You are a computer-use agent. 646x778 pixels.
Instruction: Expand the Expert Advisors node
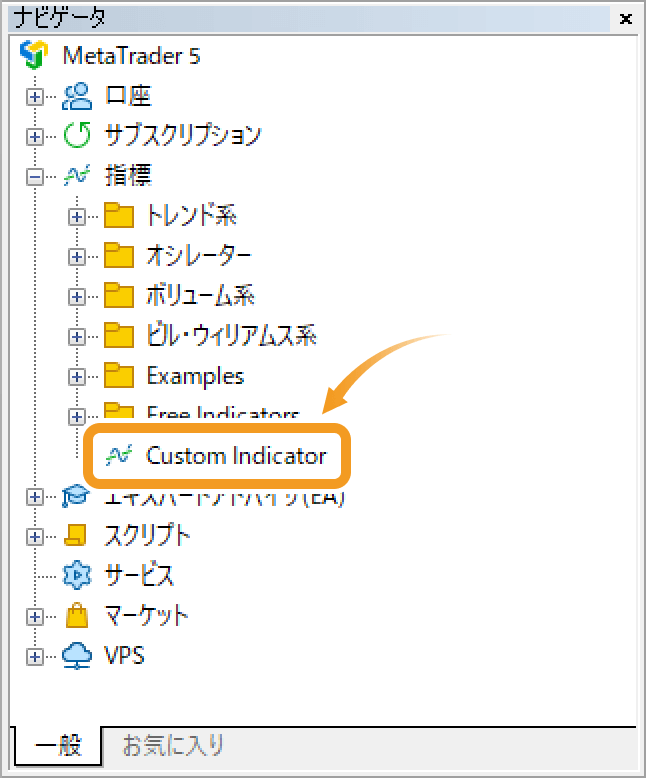pos(34,497)
